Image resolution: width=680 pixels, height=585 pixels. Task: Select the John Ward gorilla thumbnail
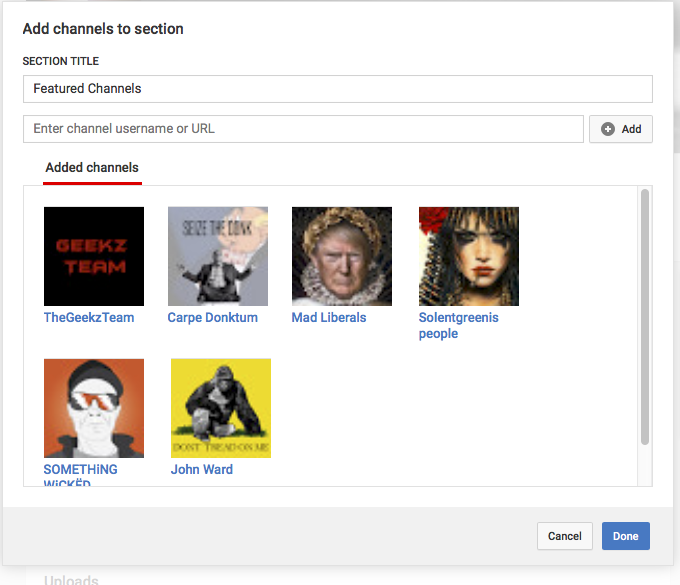(221, 408)
